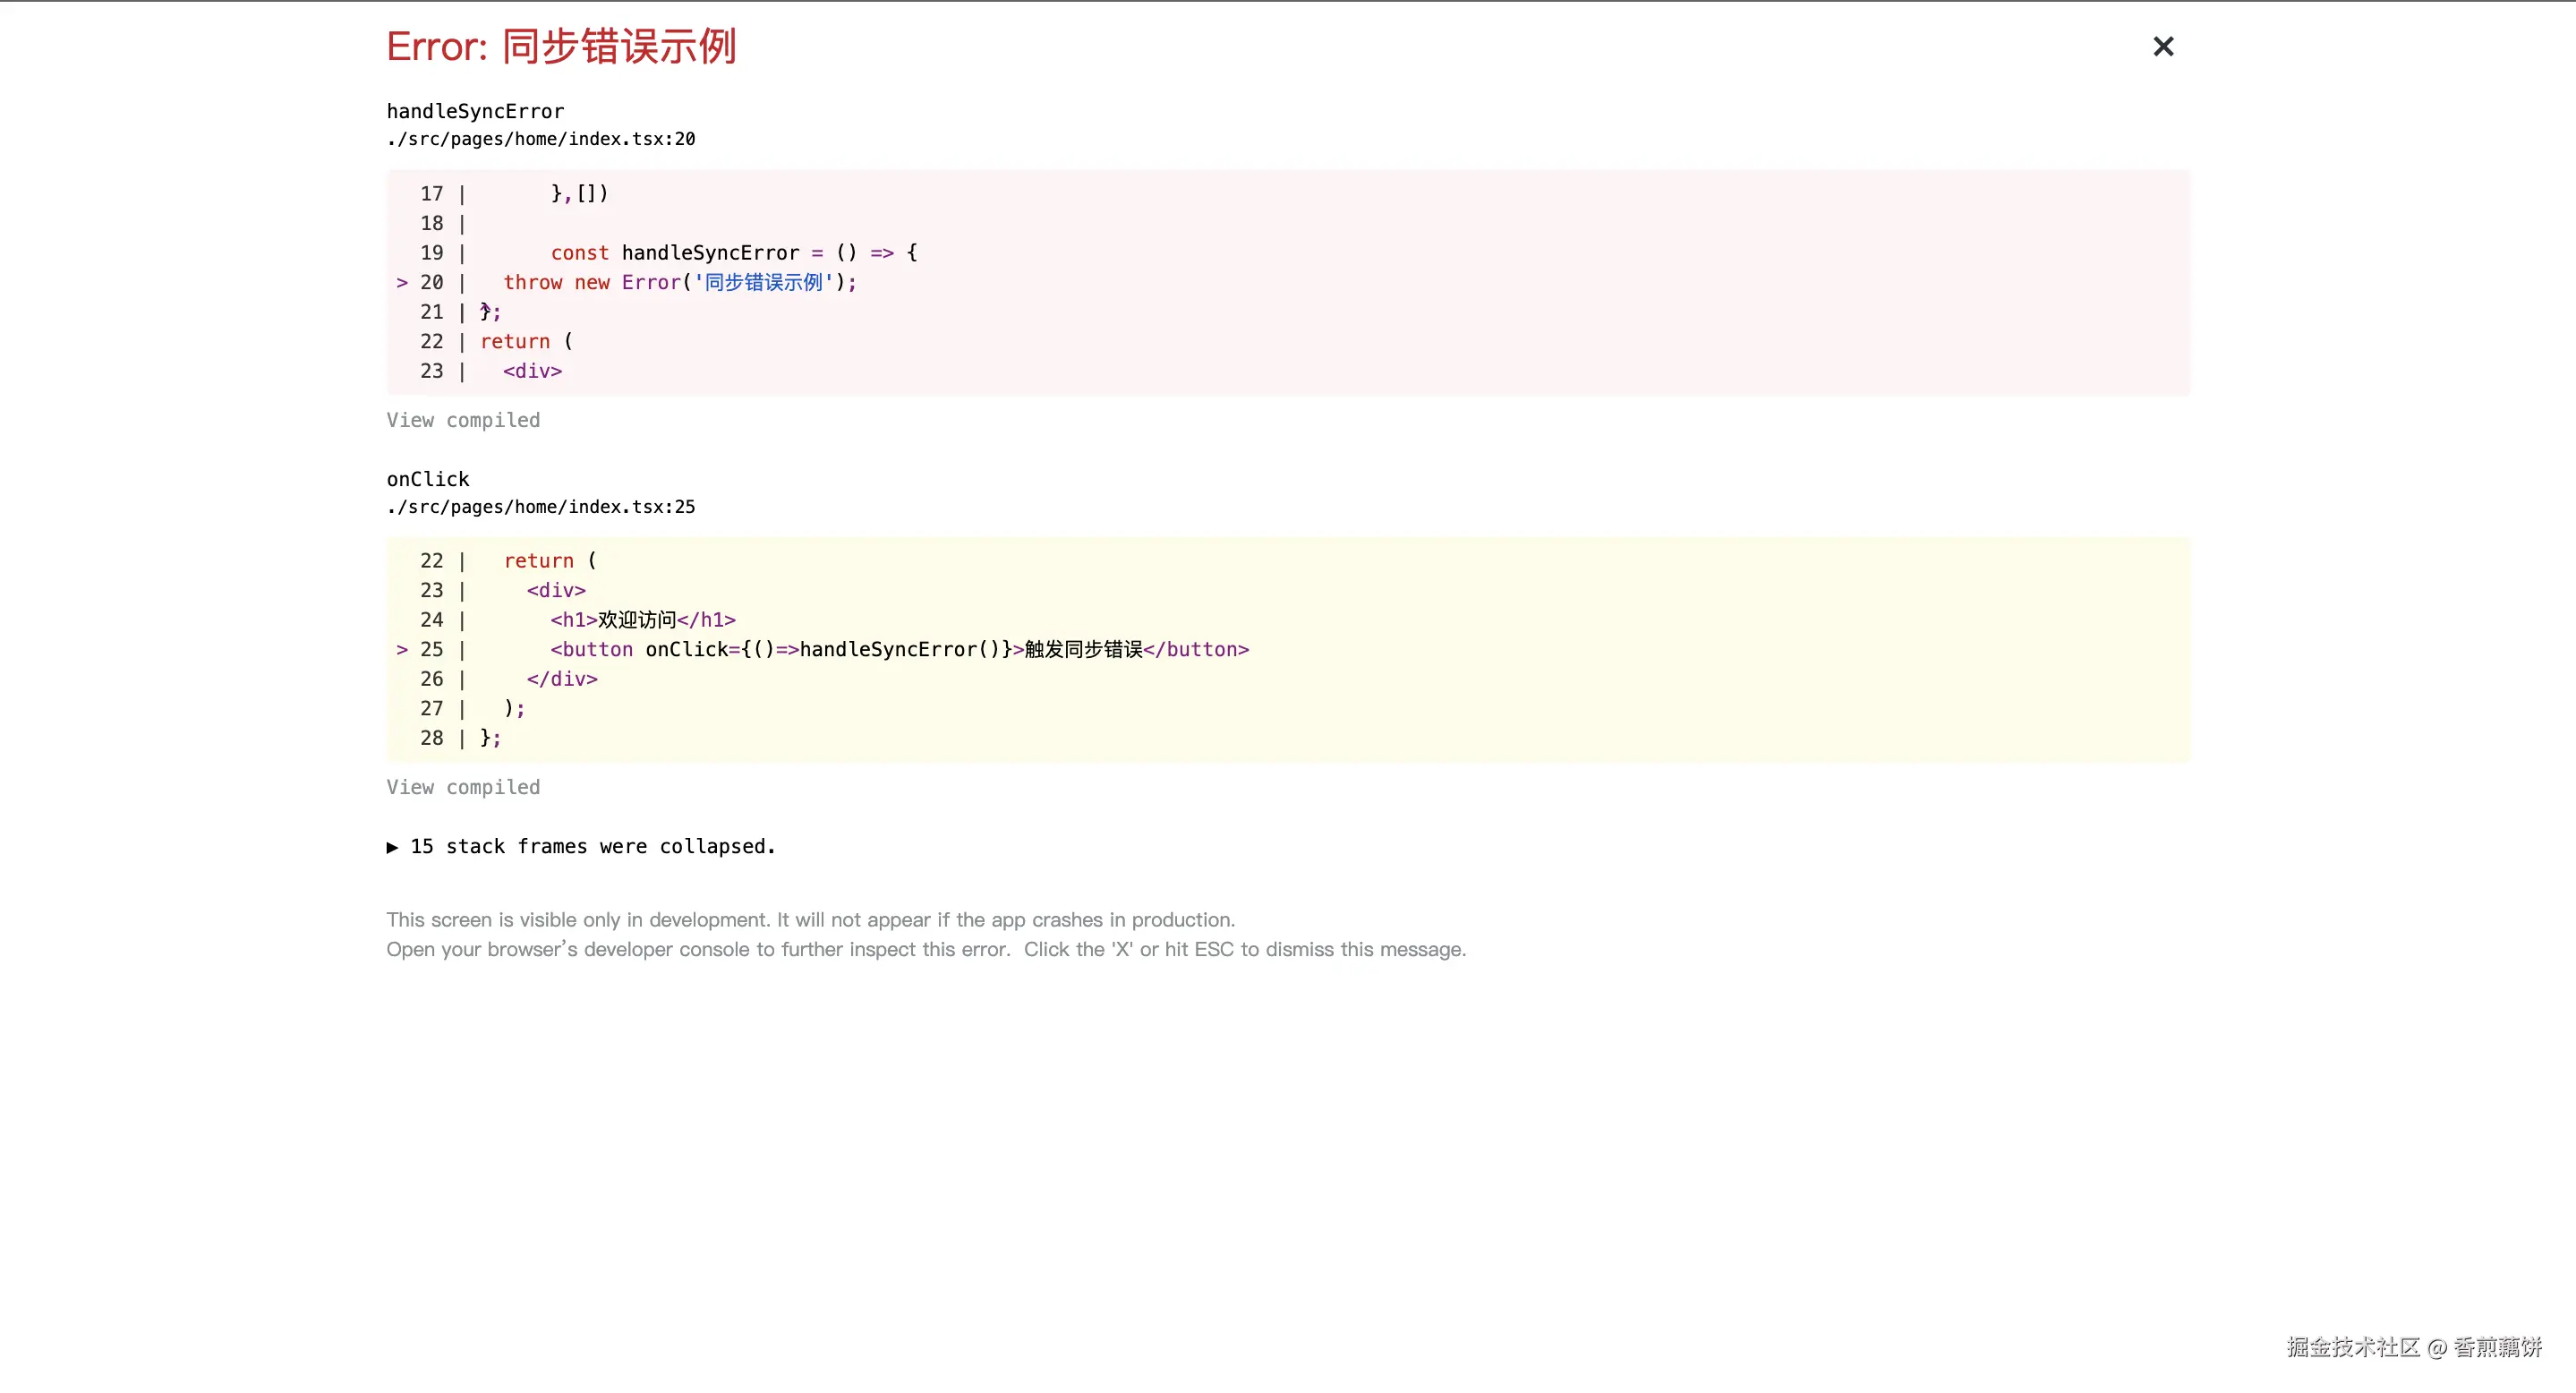
Task: Click the pink code block line 19
Action: click(733, 253)
